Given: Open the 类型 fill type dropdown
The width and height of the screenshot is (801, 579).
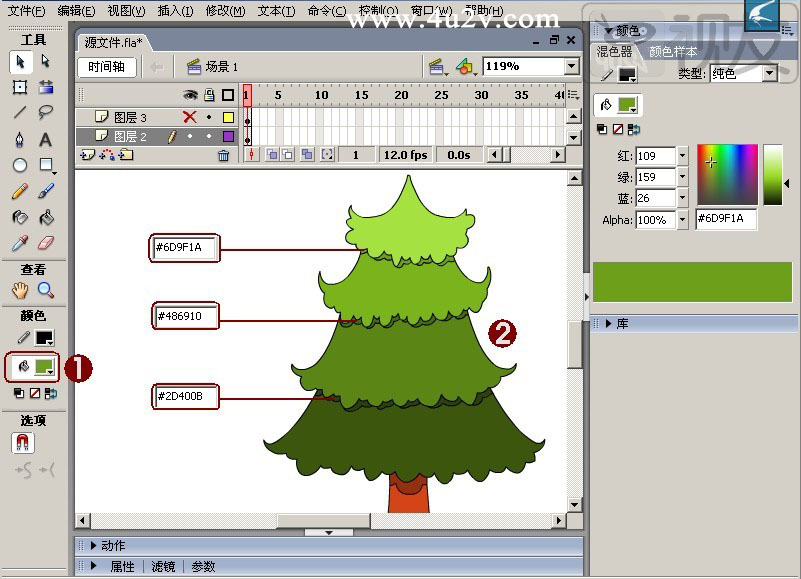Looking at the screenshot, I should click(x=769, y=74).
